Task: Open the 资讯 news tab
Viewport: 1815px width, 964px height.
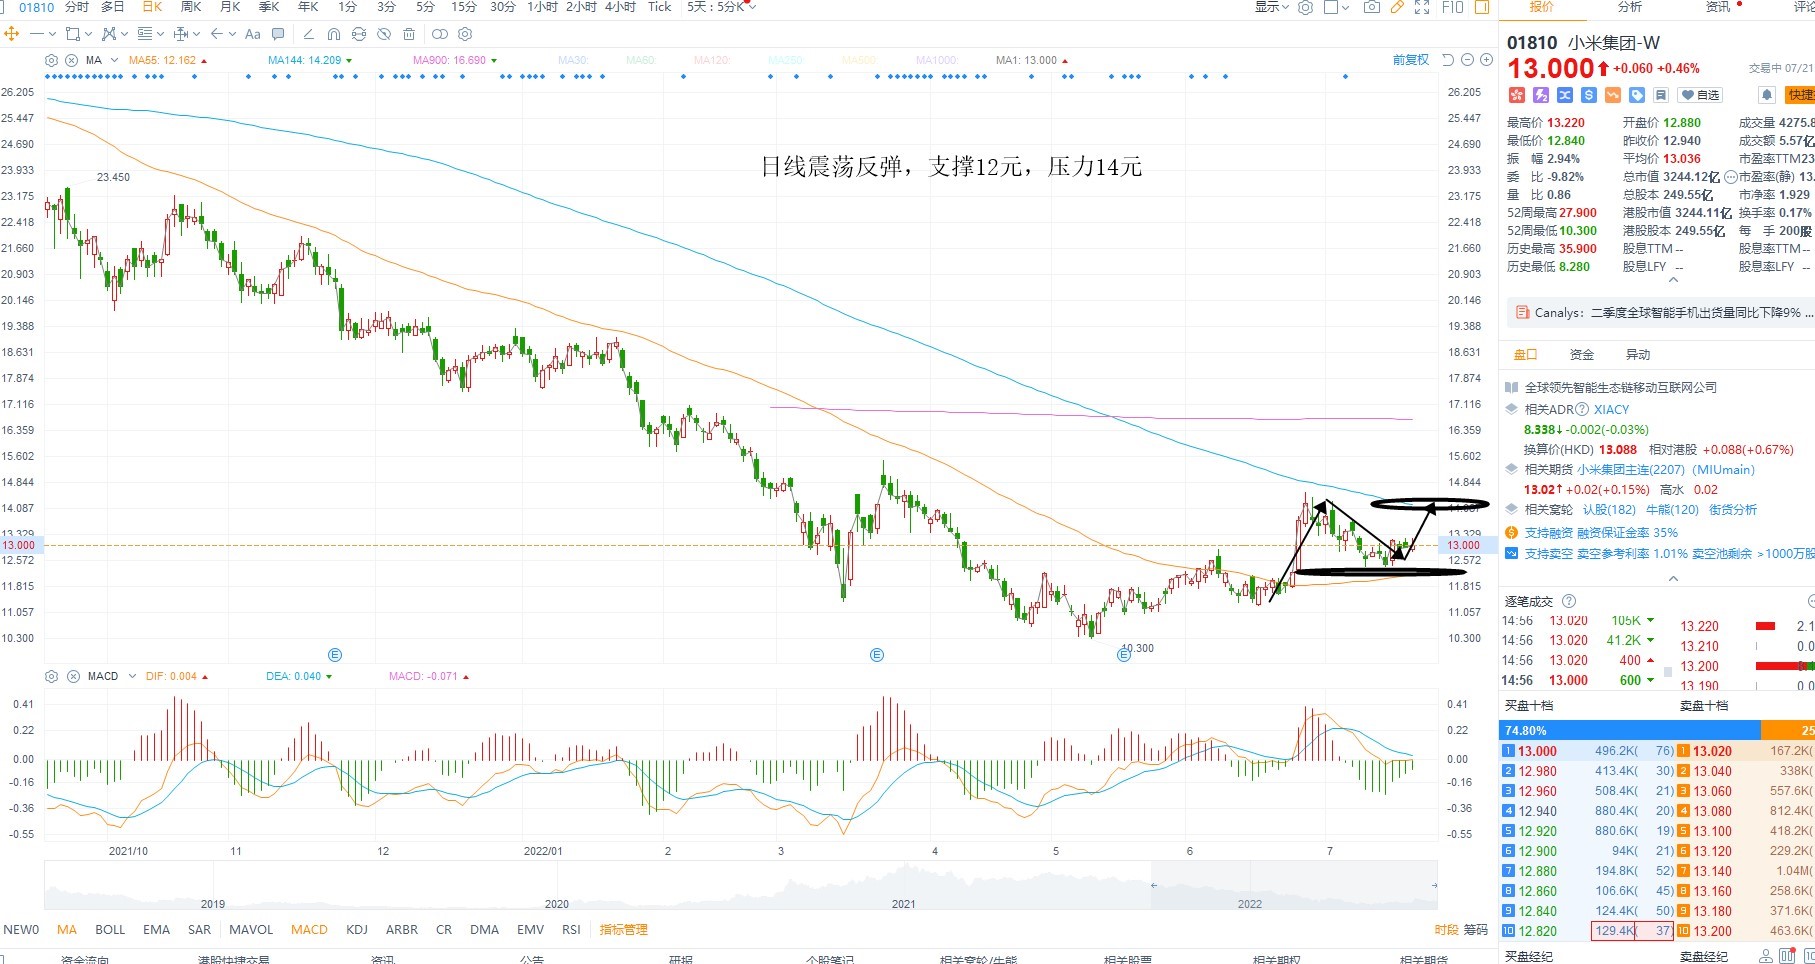Action: click(x=1718, y=7)
